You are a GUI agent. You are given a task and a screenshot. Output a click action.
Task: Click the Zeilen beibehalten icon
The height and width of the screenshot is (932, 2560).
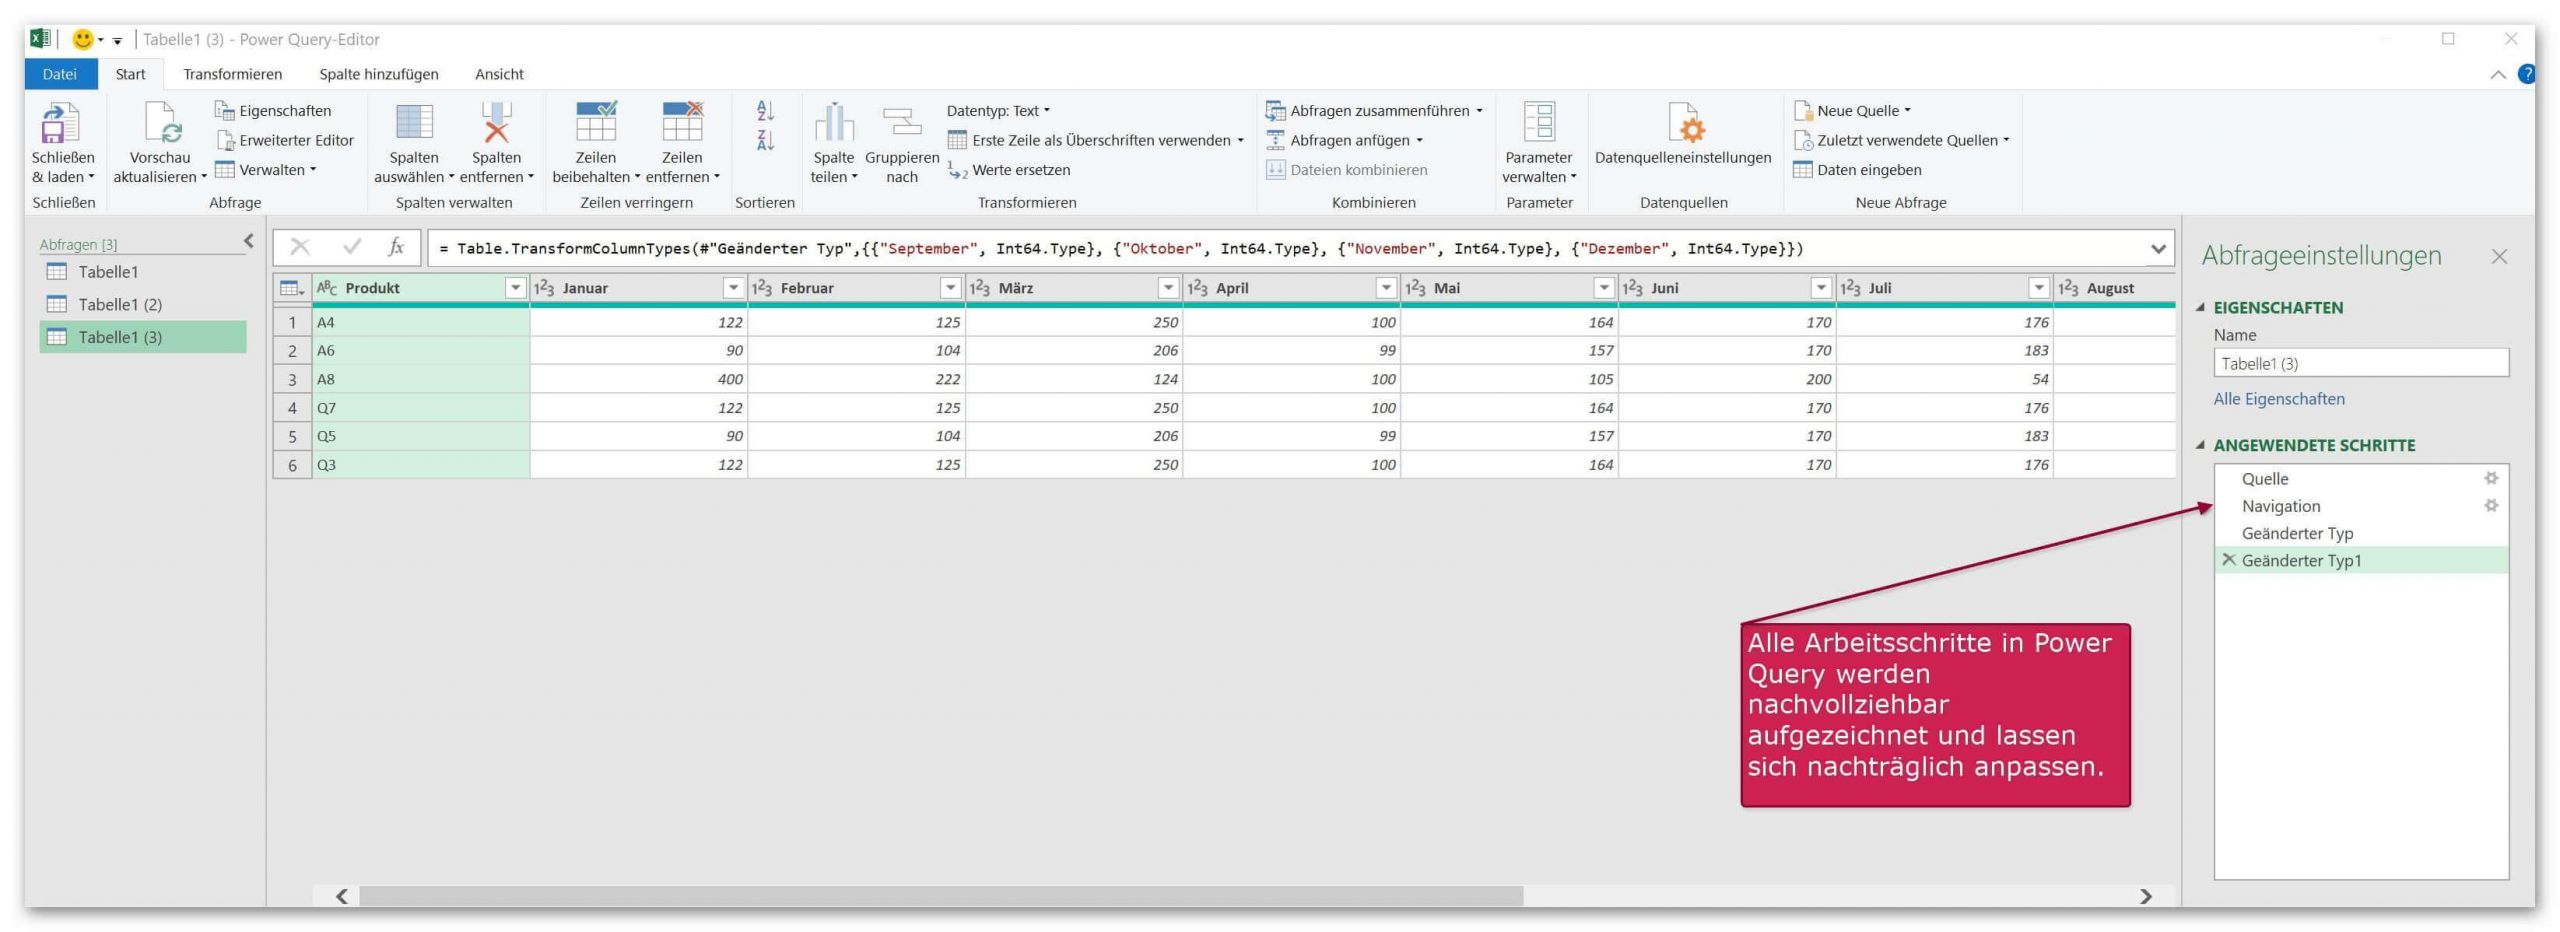tap(596, 122)
